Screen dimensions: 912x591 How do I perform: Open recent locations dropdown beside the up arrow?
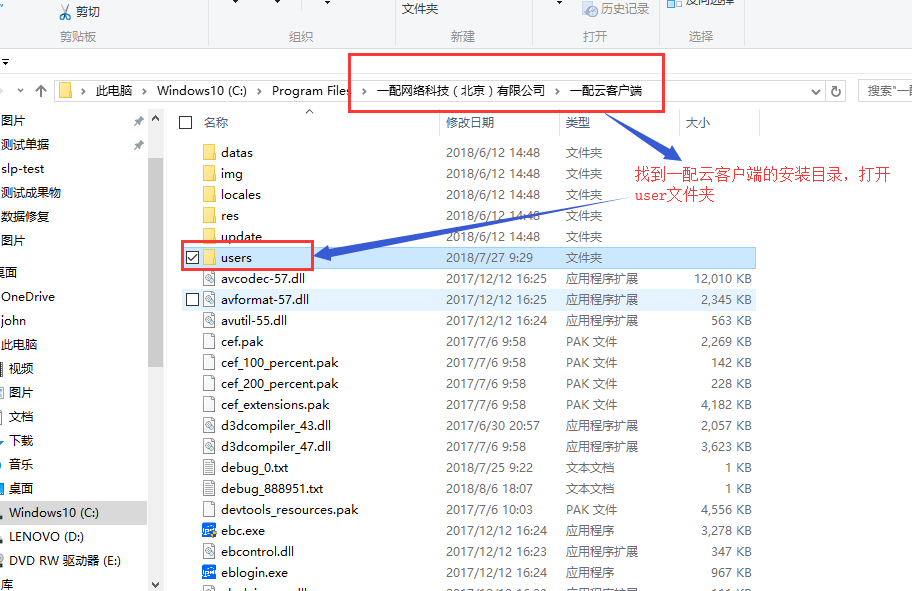22,91
